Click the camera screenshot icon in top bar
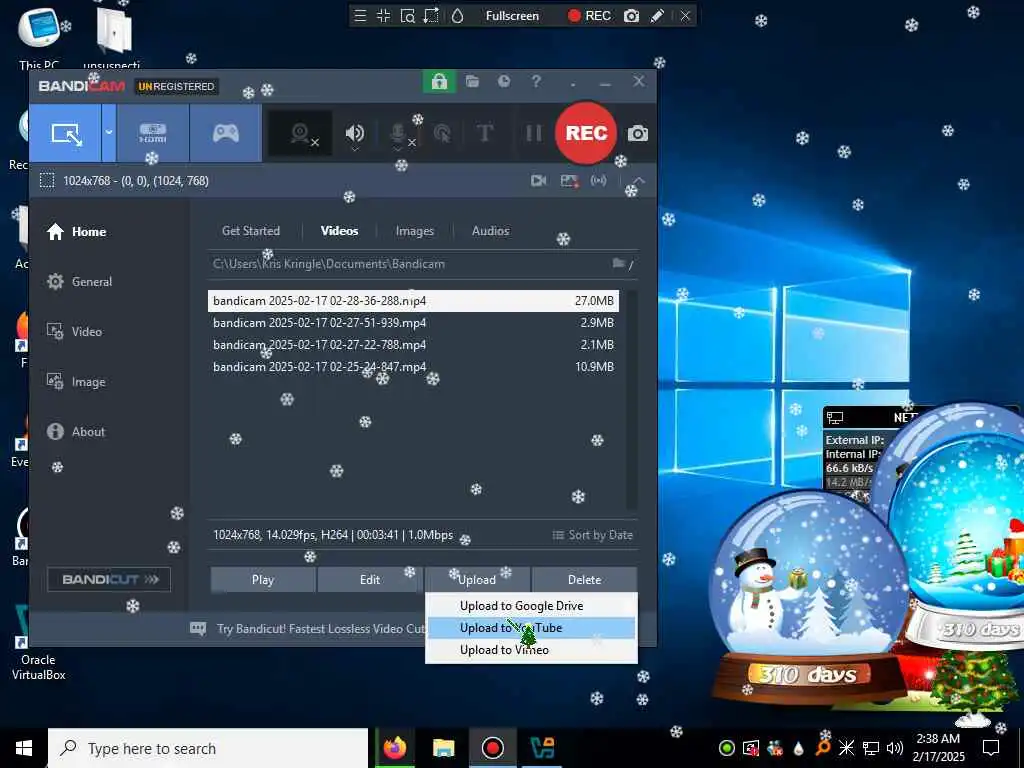Viewport: 1024px width, 768px height. click(x=631, y=16)
